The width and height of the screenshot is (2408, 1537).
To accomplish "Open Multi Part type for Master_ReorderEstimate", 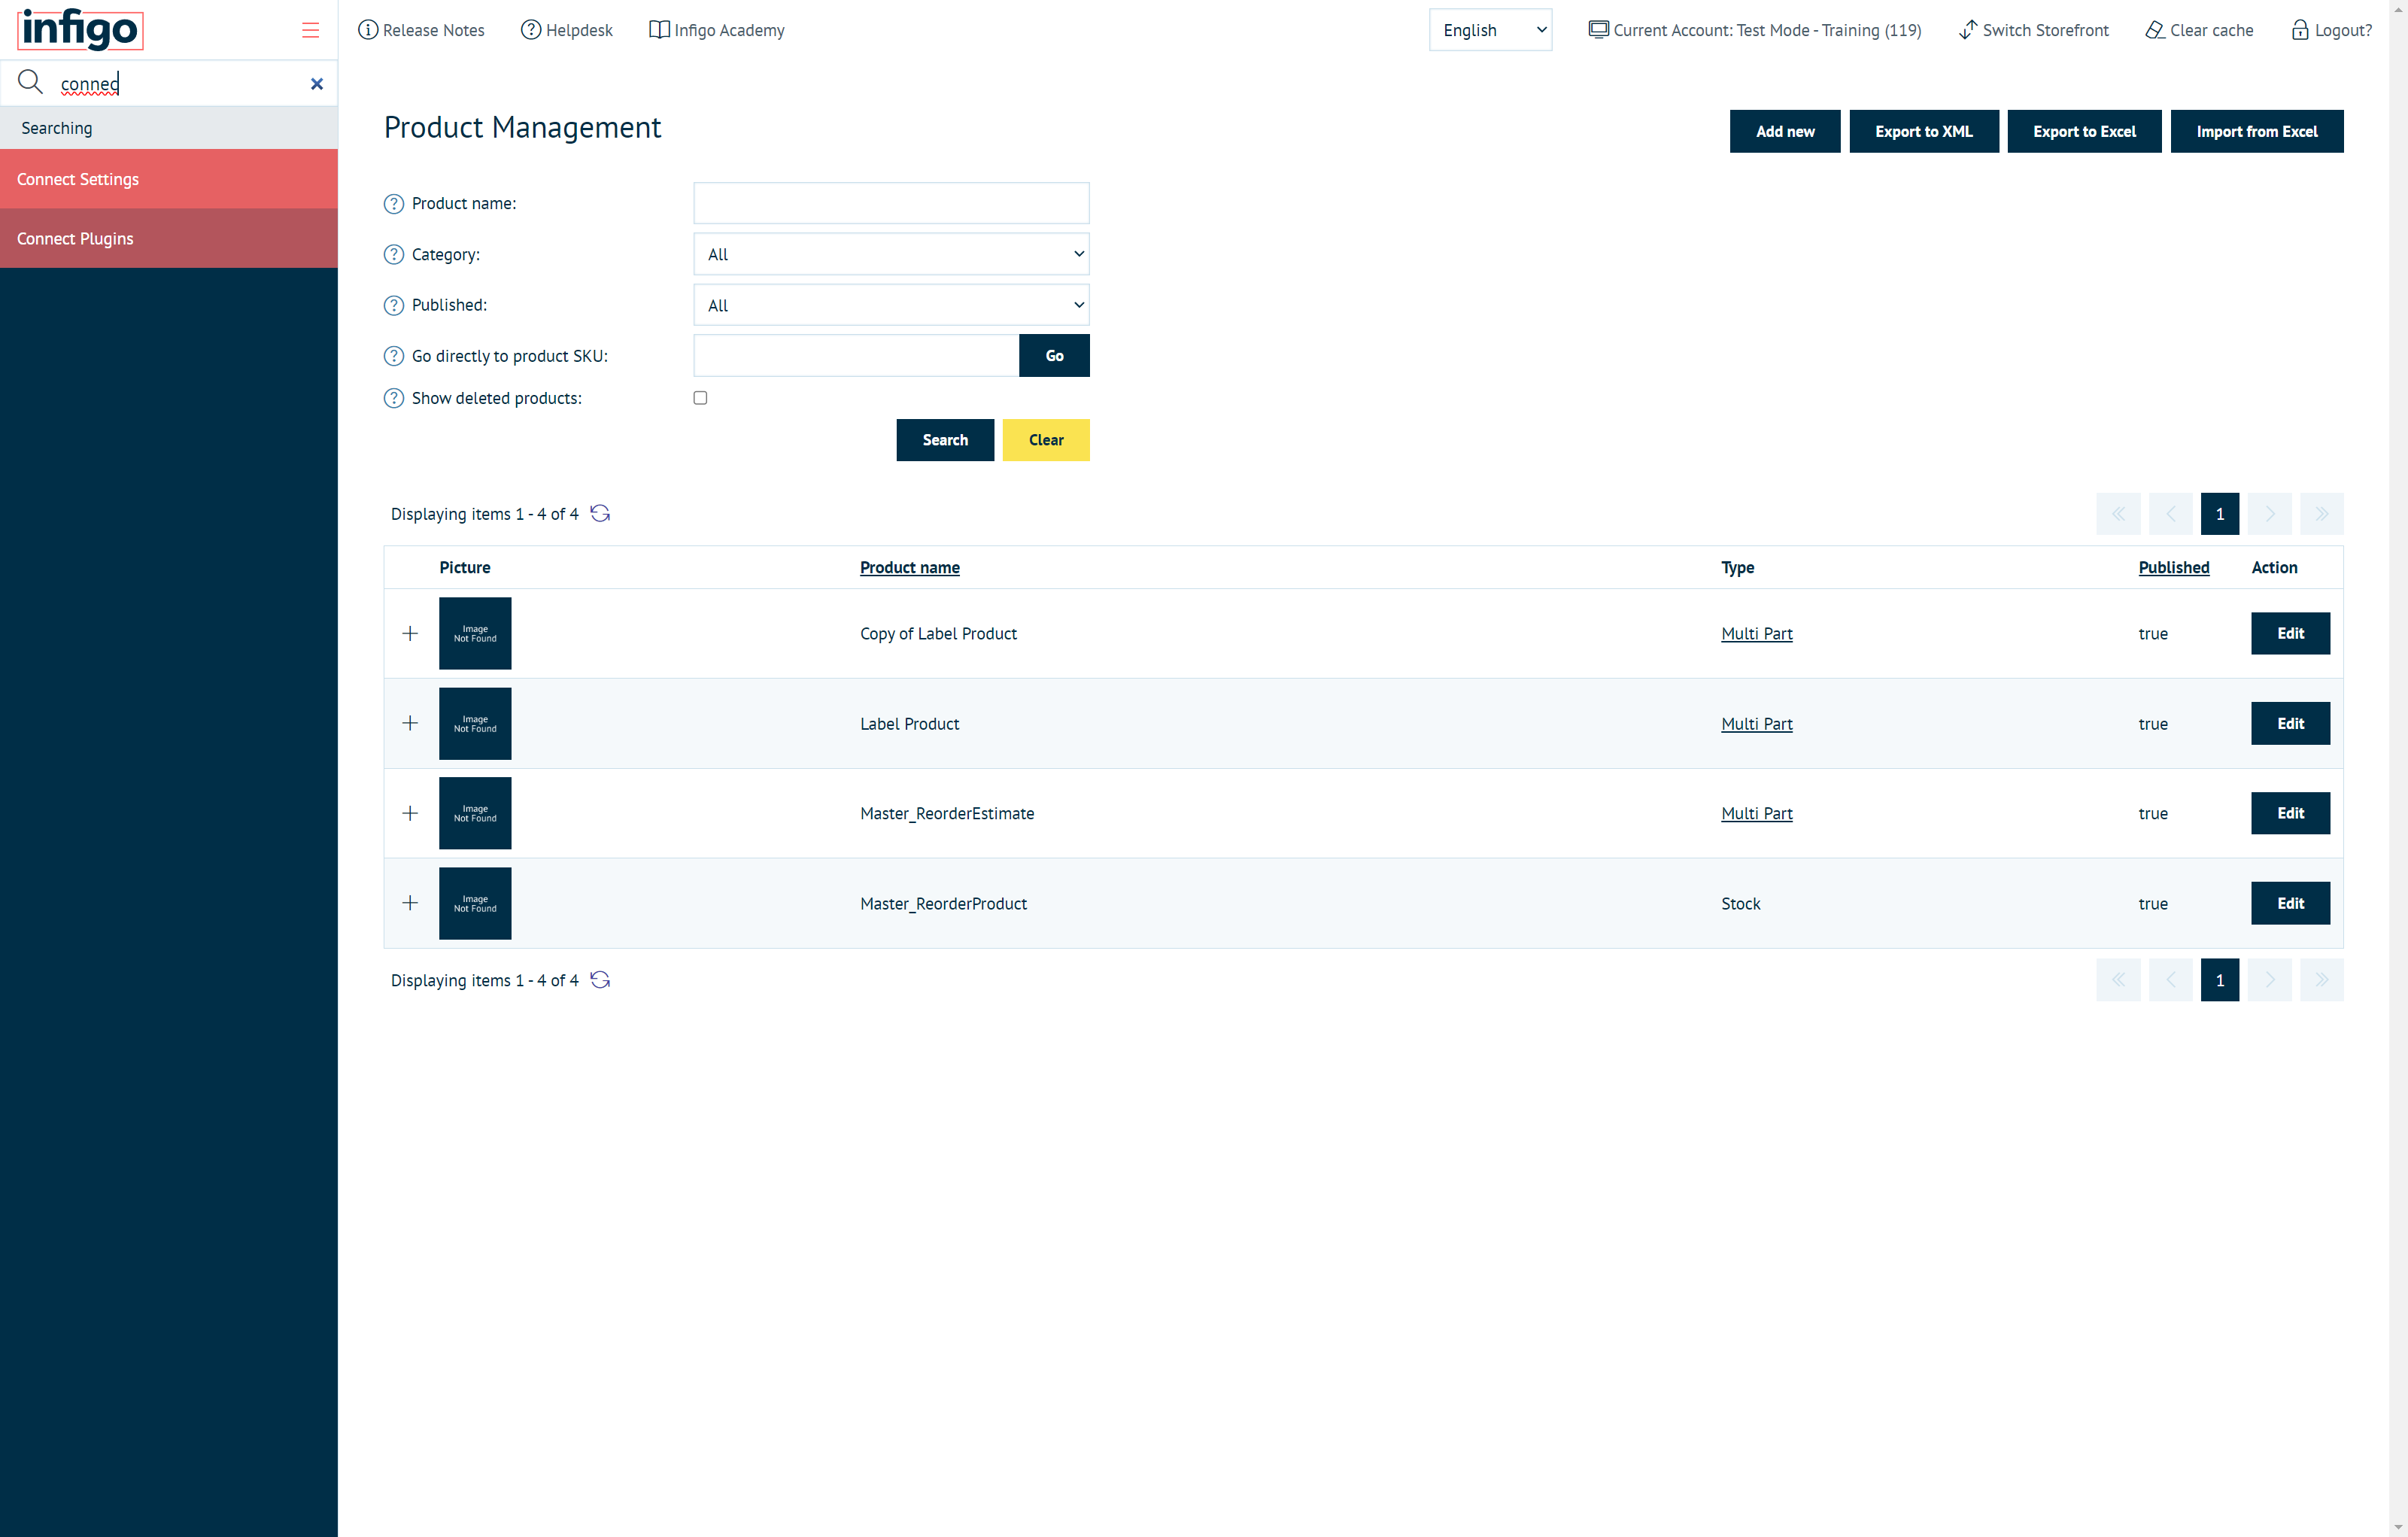I will tap(1757, 814).
